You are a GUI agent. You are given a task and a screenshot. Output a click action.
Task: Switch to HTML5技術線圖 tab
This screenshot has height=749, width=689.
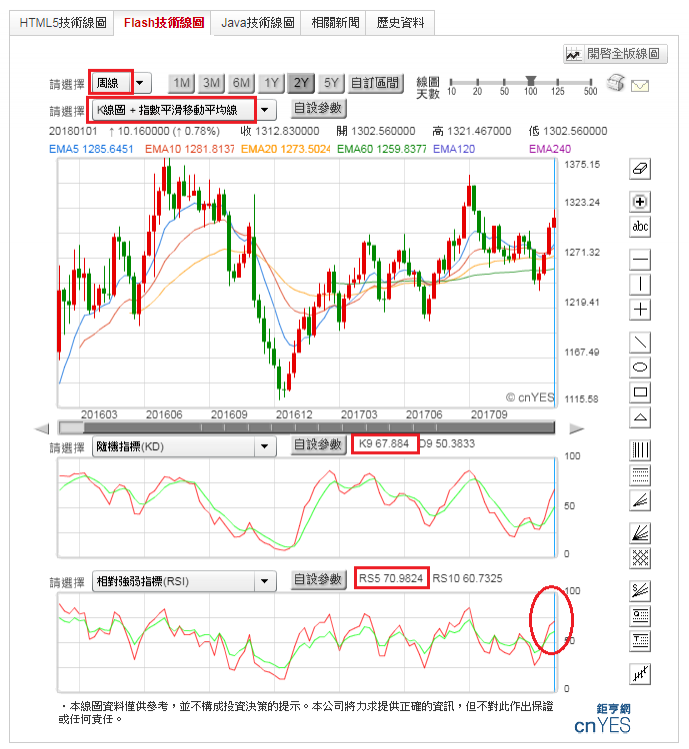[63, 22]
